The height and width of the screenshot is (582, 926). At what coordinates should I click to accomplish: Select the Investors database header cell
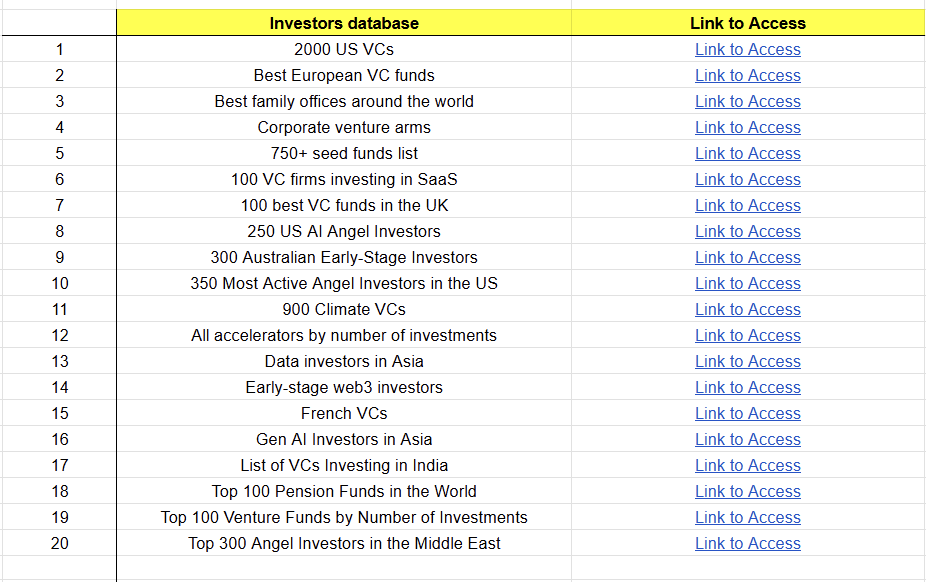[344, 23]
